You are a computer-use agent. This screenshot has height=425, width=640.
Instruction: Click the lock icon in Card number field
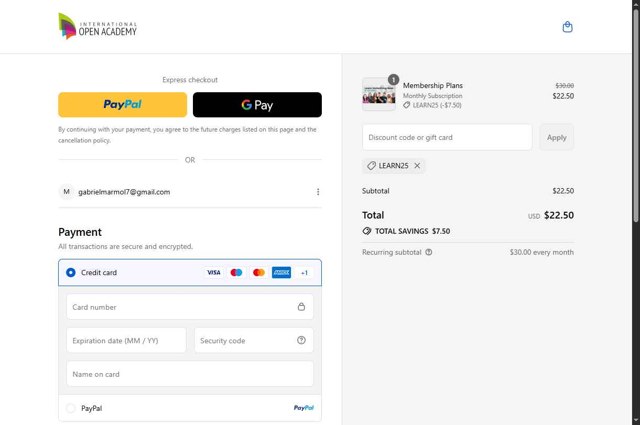click(x=301, y=307)
